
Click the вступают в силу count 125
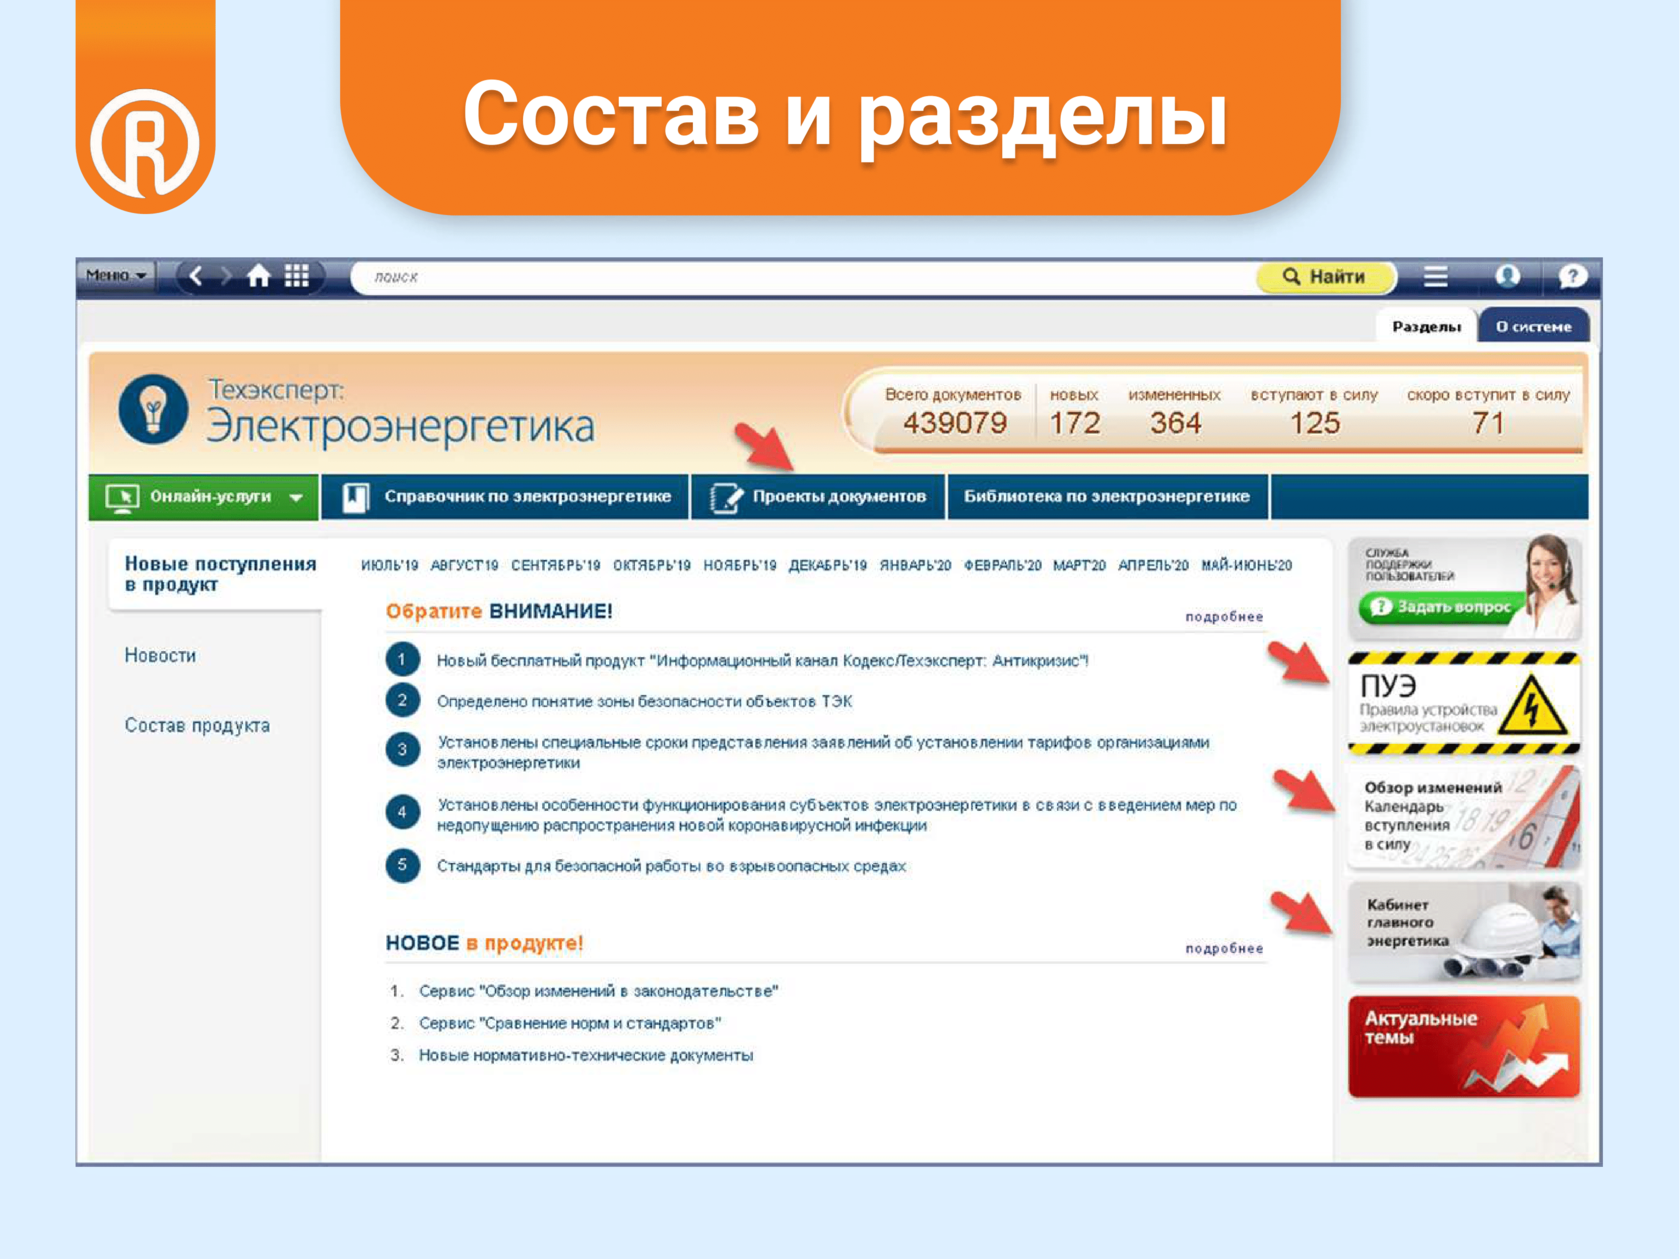tap(1314, 423)
